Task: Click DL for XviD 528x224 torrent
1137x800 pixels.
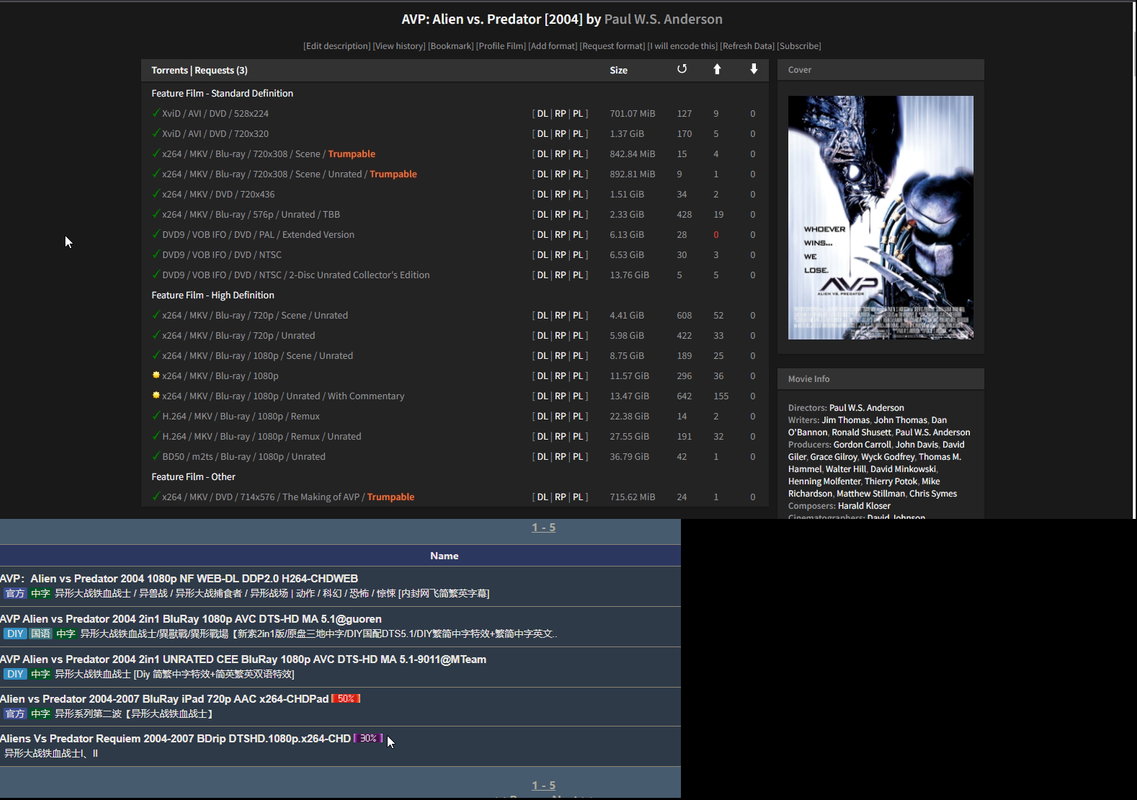Action: [542, 113]
